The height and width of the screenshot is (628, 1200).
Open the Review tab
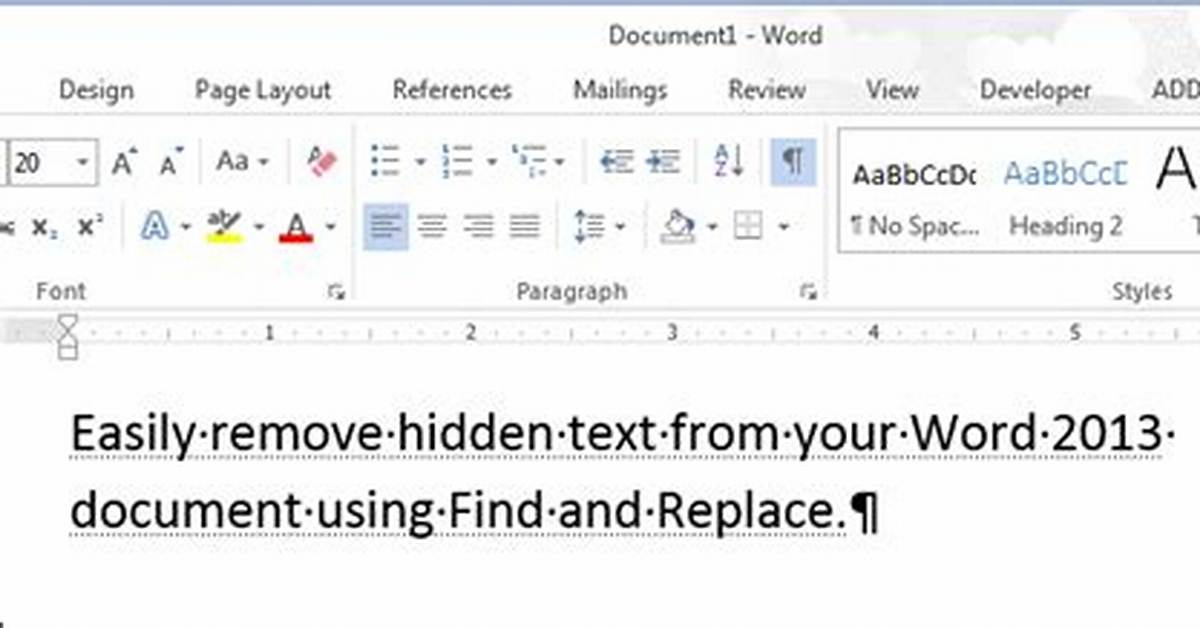coord(767,90)
